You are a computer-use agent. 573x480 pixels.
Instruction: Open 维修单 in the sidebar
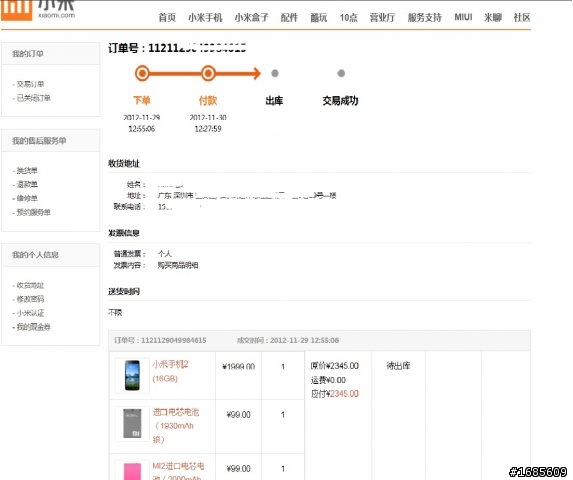[27, 198]
